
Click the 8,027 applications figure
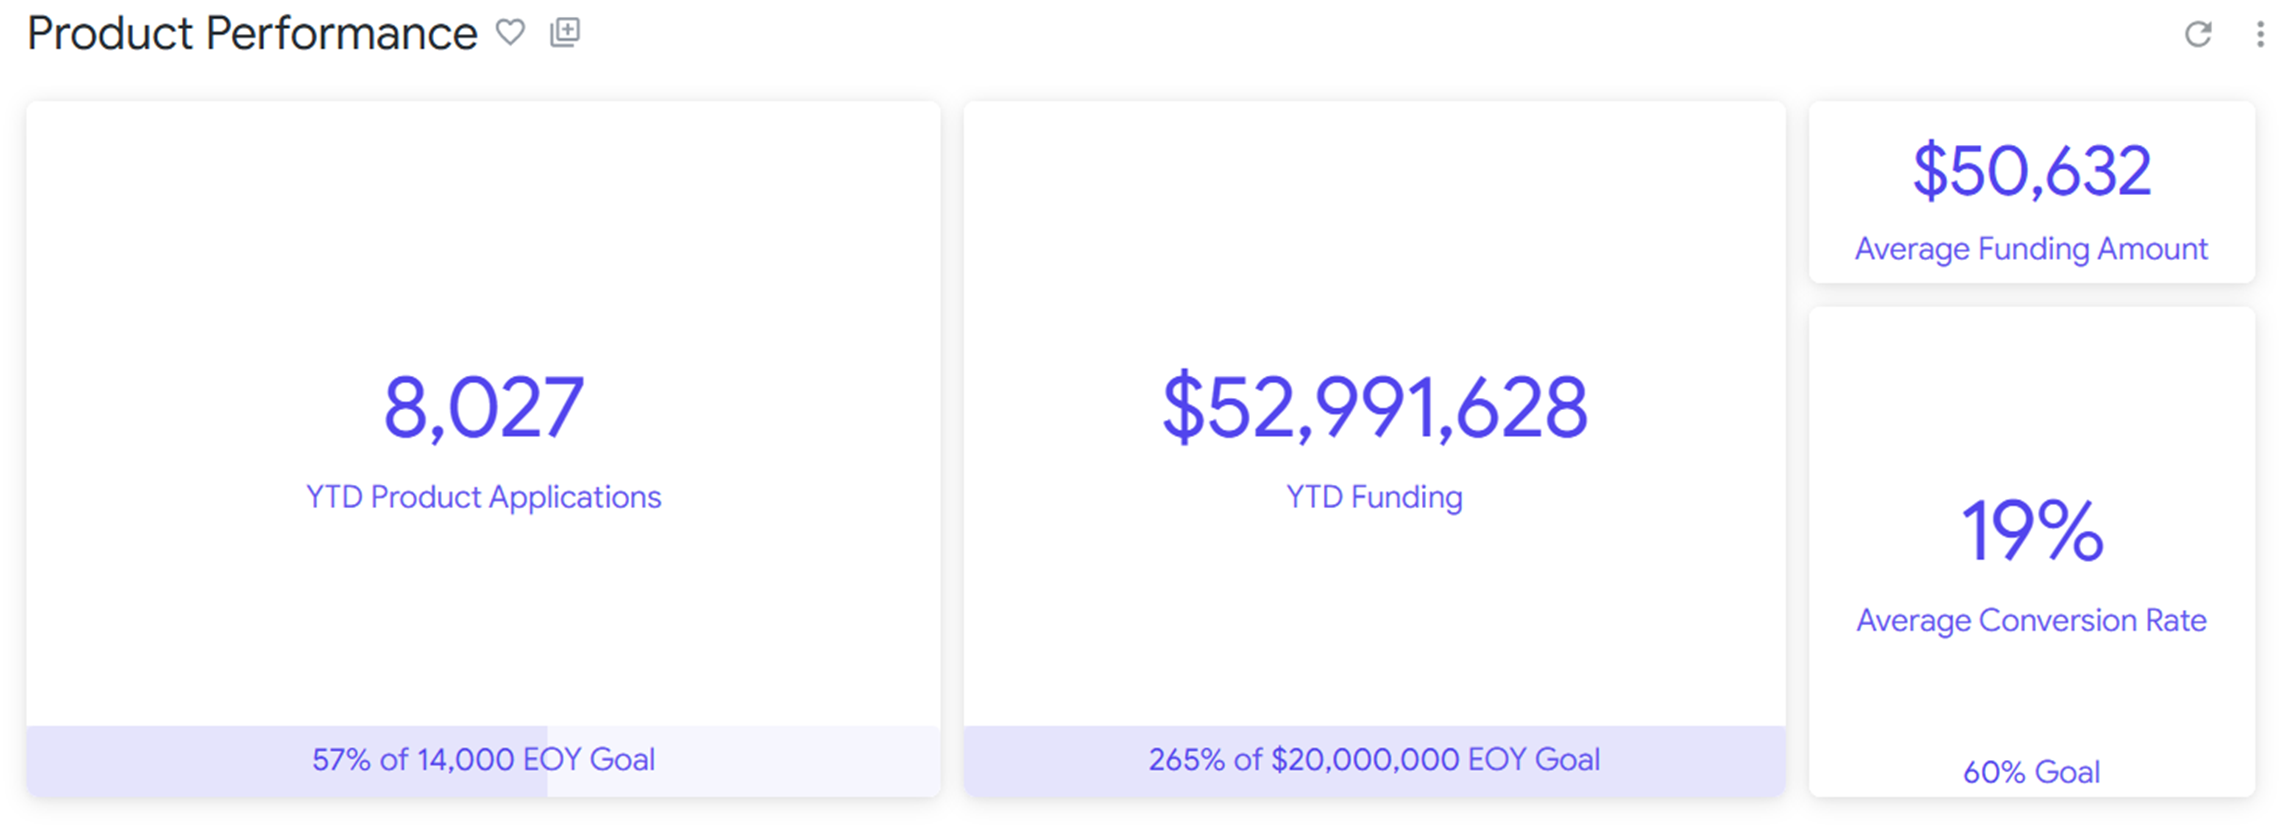(483, 407)
